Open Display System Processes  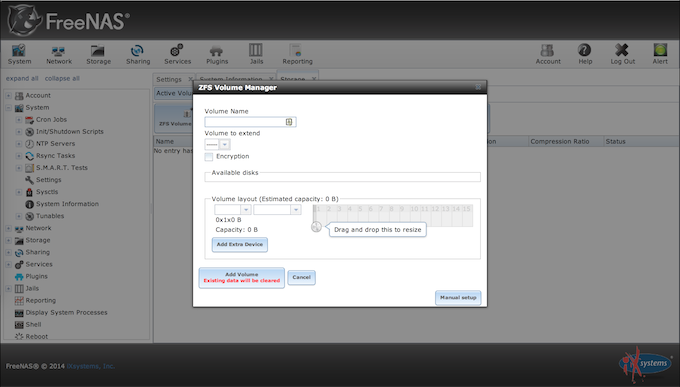tap(66, 312)
